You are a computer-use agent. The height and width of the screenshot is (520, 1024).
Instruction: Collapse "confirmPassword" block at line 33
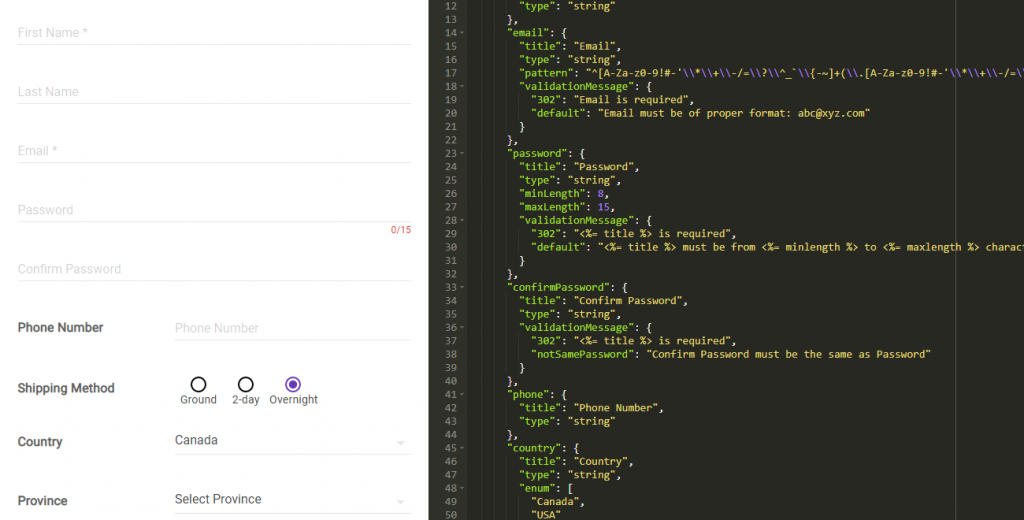tap(462, 287)
